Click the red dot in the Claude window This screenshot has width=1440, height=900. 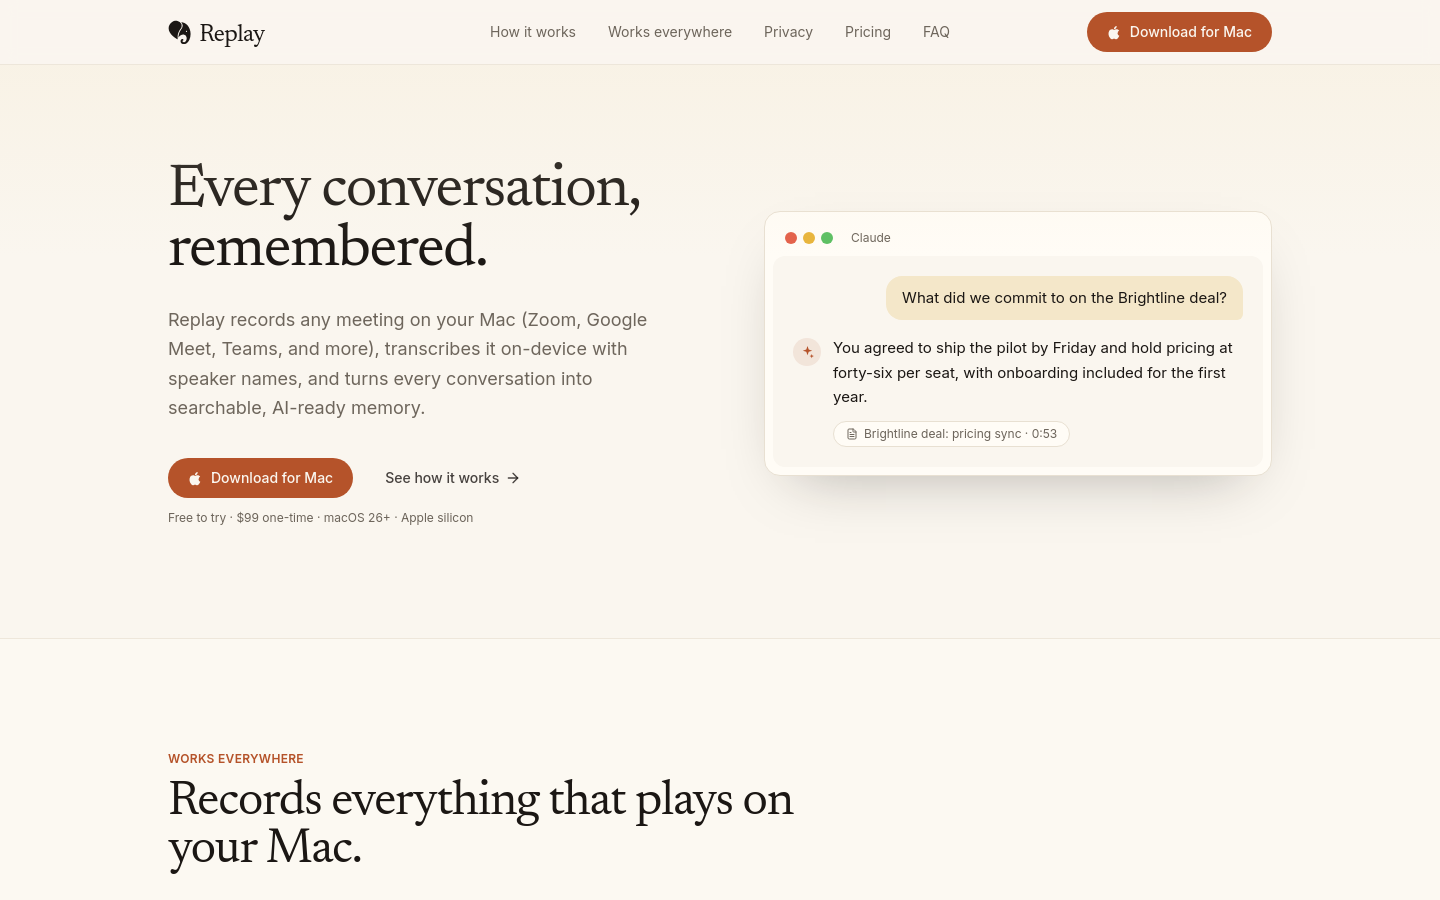coord(791,238)
